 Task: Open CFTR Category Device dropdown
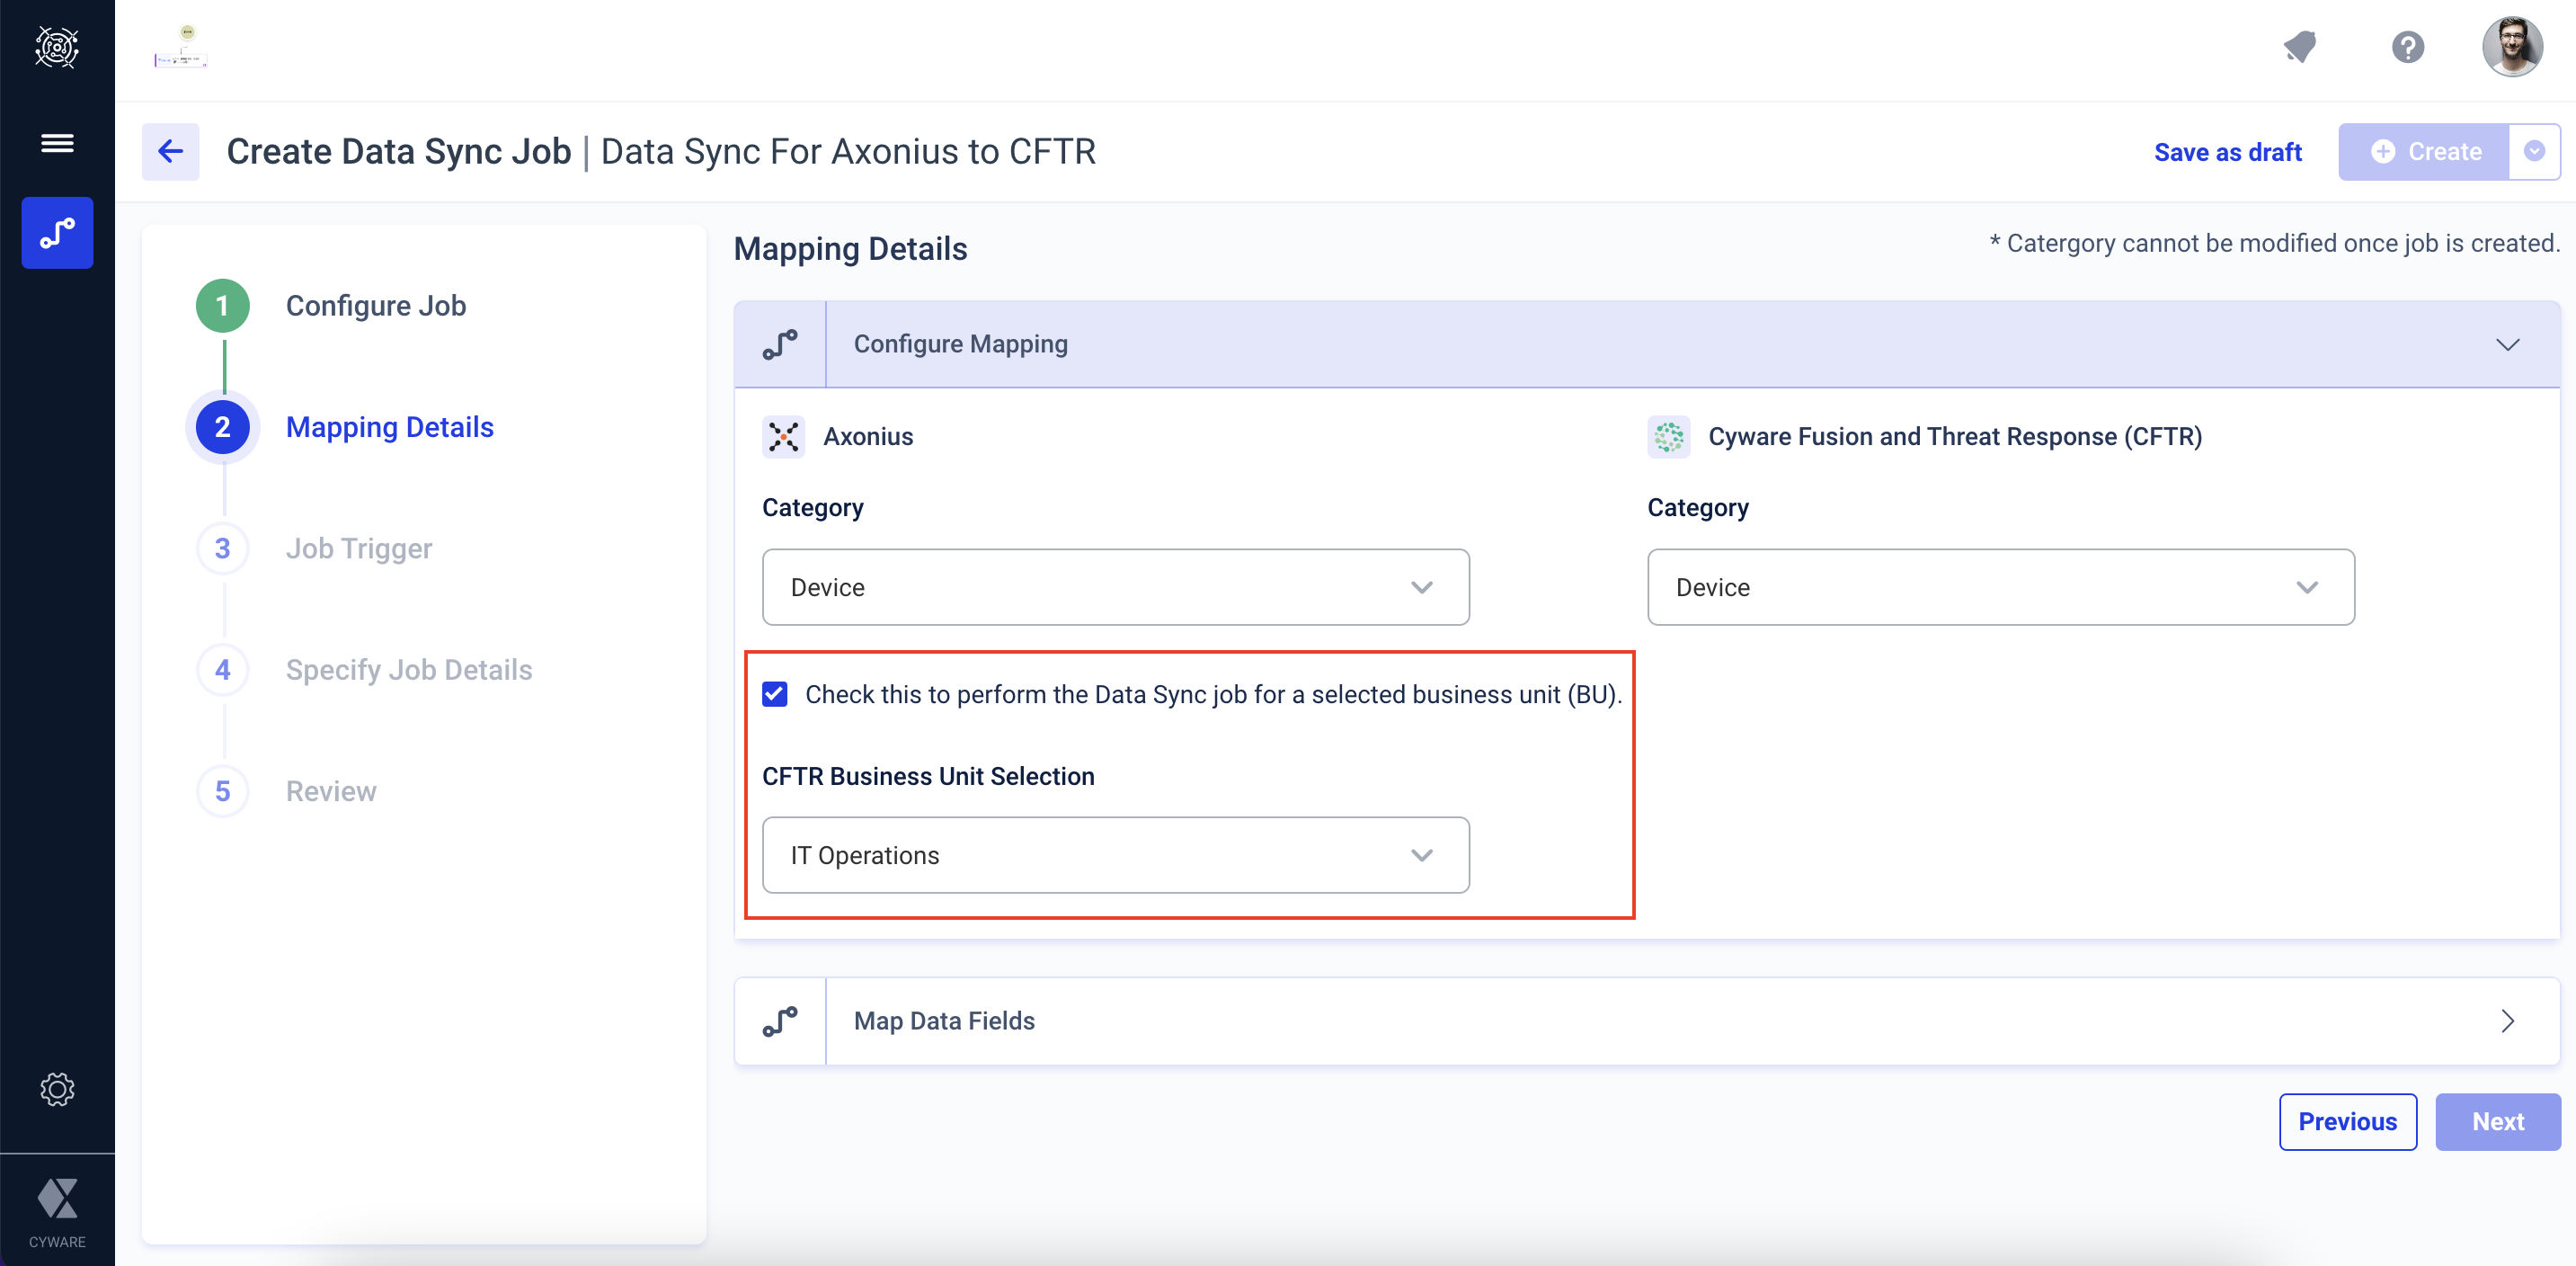point(2000,587)
